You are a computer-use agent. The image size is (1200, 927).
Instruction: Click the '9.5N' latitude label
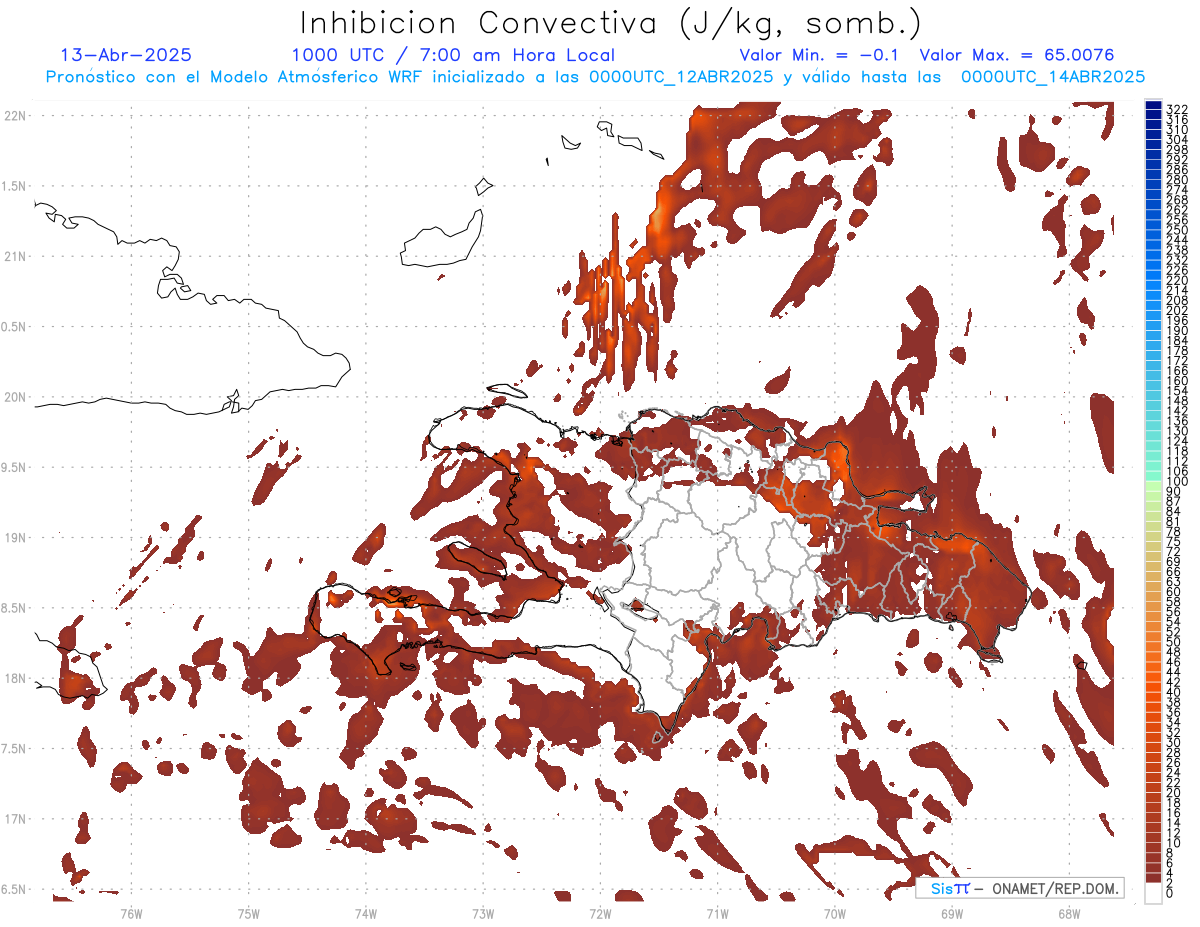coord(15,467)
